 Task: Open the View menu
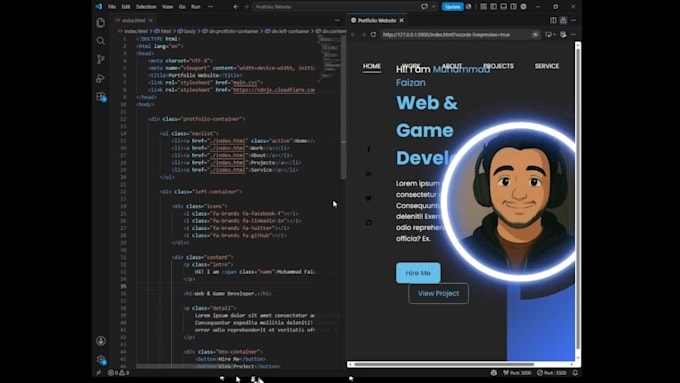tap(167, 7)
